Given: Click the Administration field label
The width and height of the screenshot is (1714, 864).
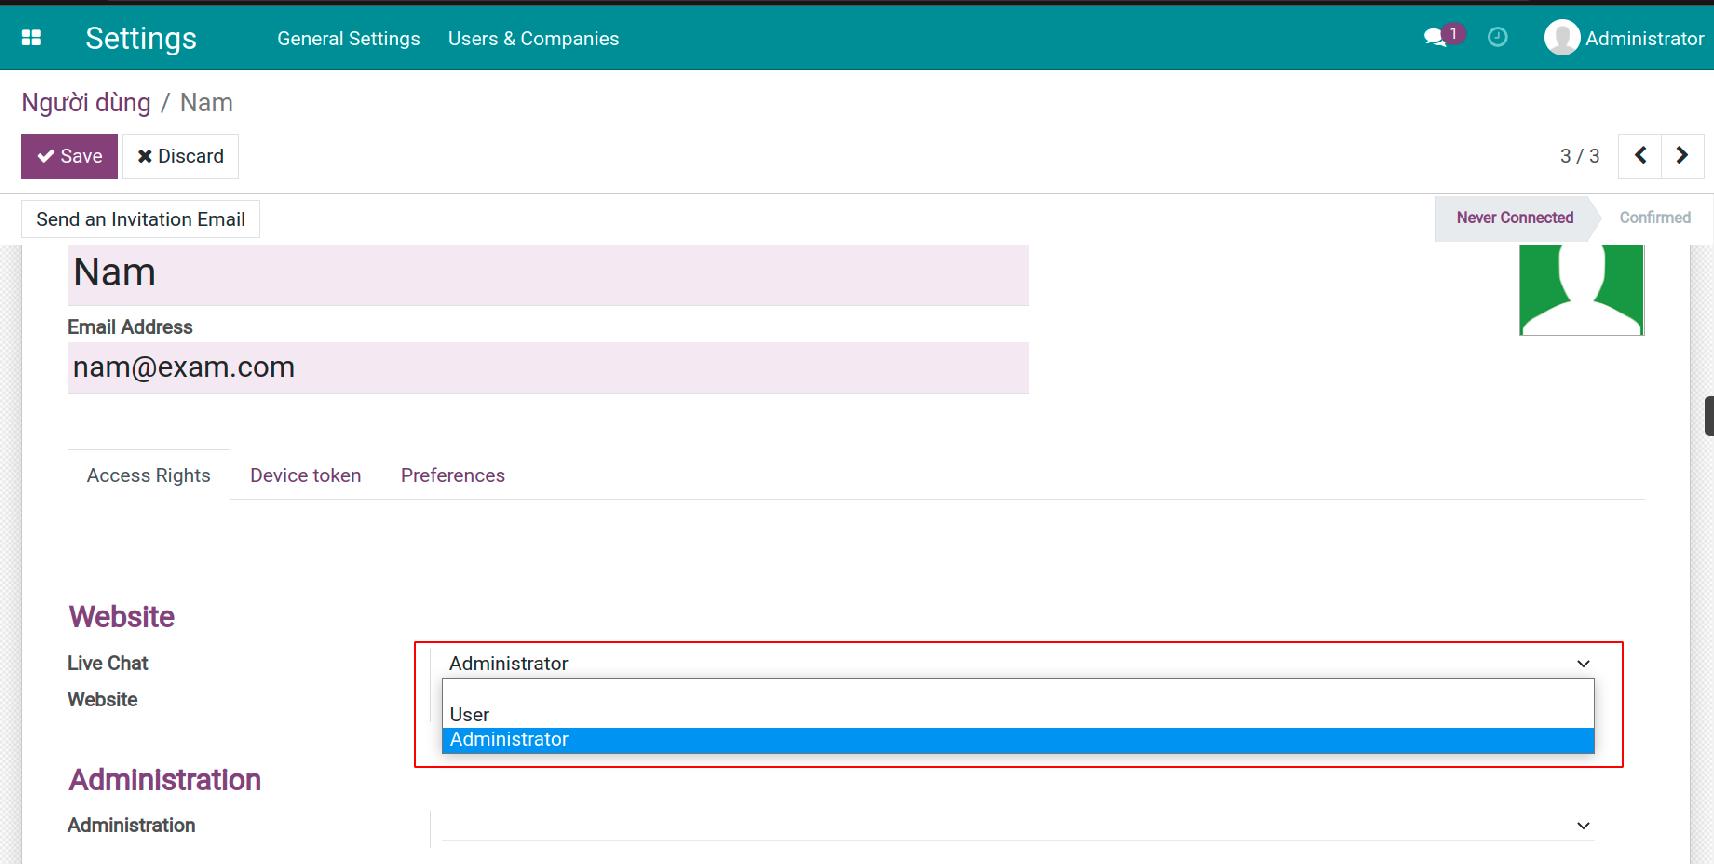Looking at the screenshot, I should point(131,825).
